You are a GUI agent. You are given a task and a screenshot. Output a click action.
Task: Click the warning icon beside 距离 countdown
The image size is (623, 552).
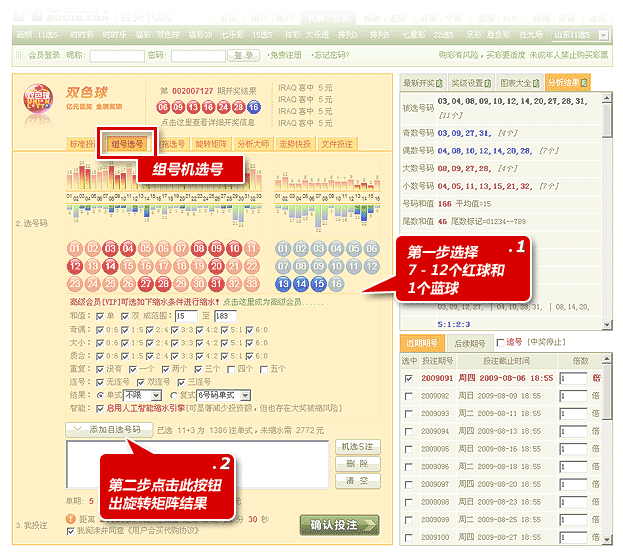coord(70,519)
